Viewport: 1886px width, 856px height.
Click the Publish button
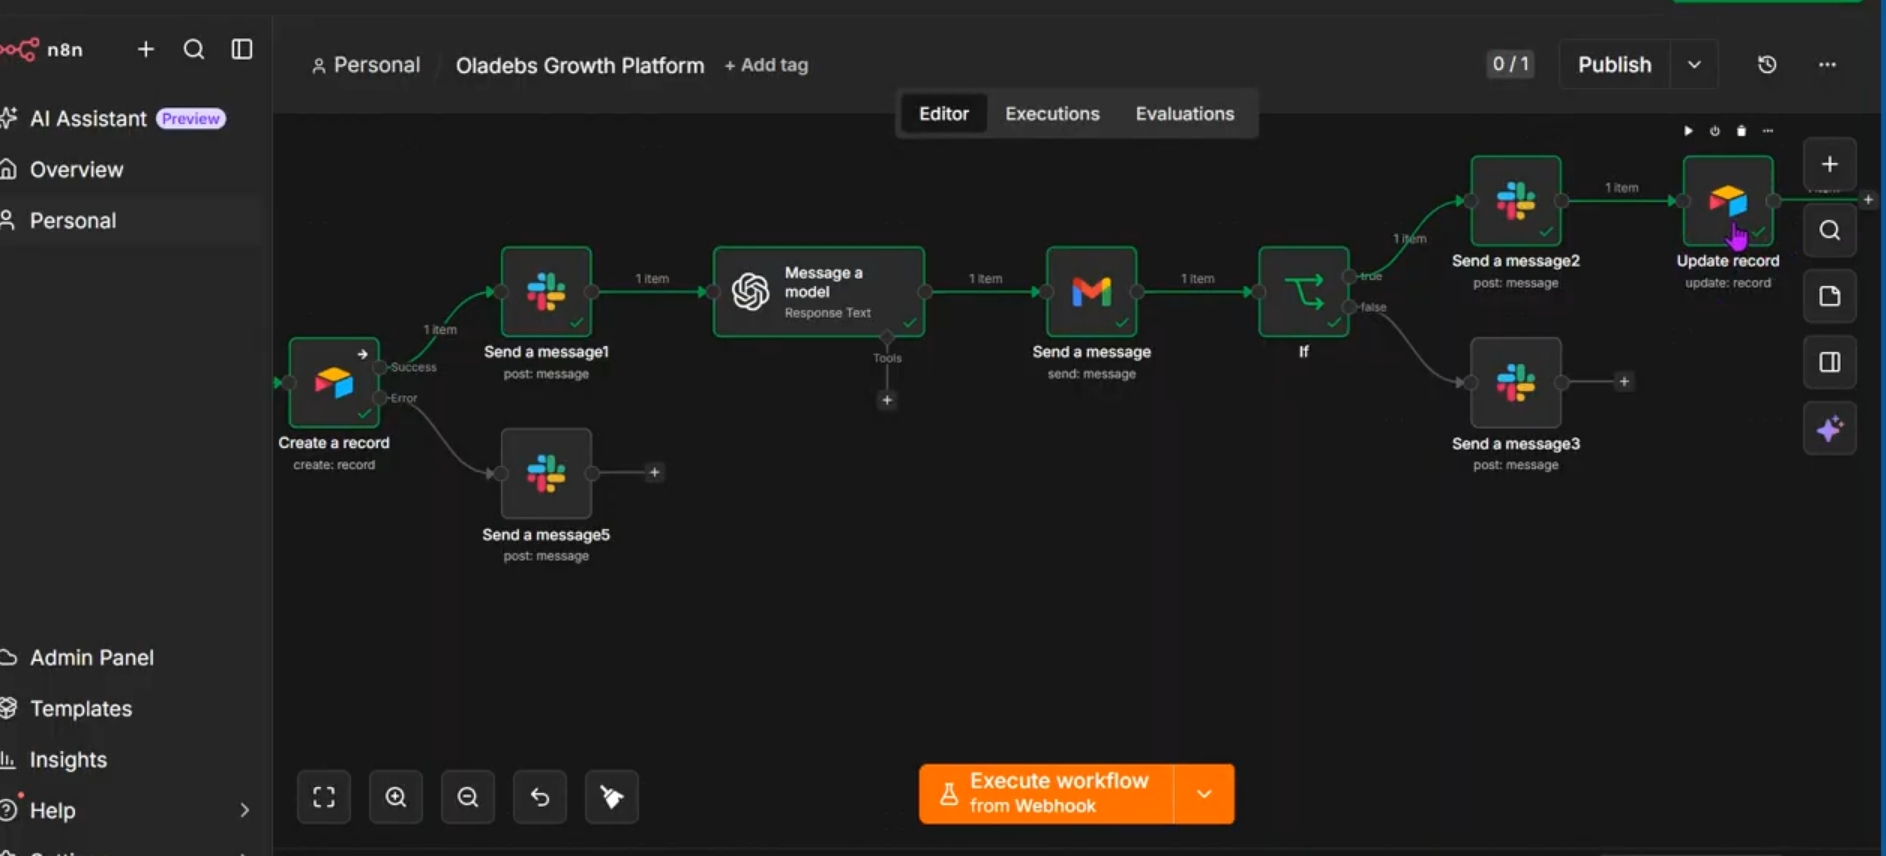(1614, 64)
